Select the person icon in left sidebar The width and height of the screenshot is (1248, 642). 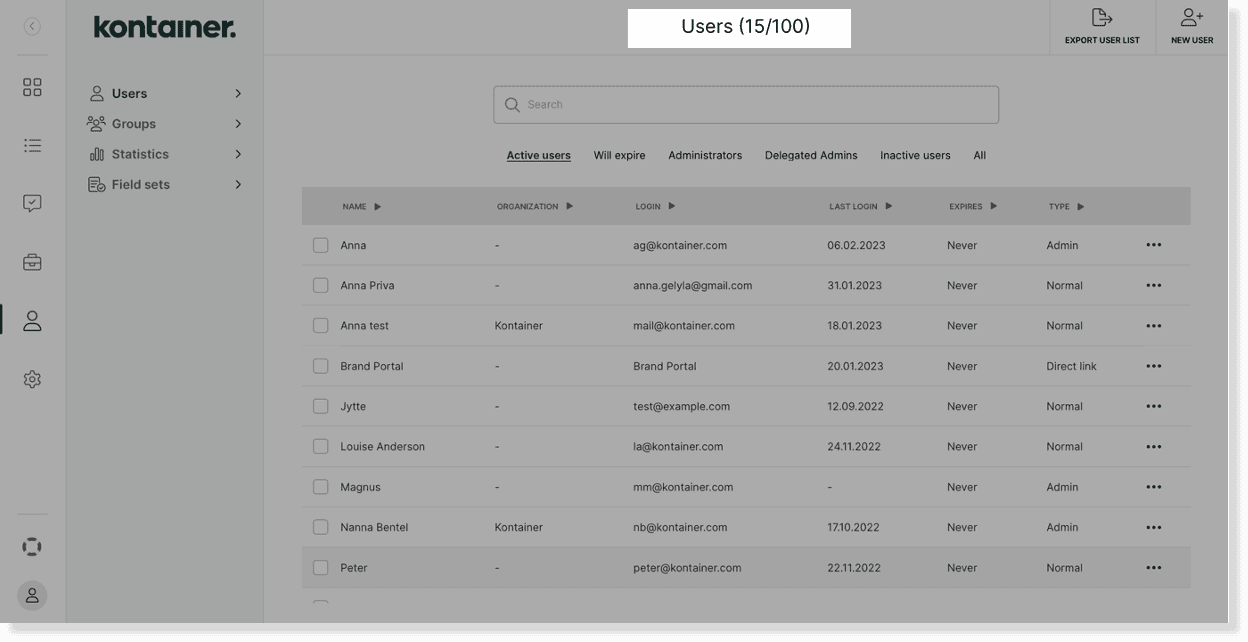click(x=32, y=320)
